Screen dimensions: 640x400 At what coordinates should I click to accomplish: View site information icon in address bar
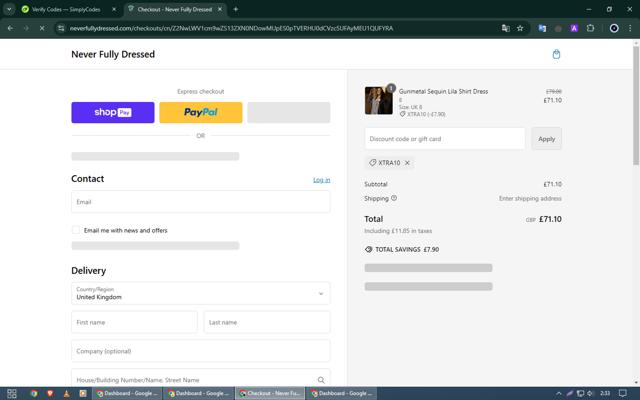point(61,28)
